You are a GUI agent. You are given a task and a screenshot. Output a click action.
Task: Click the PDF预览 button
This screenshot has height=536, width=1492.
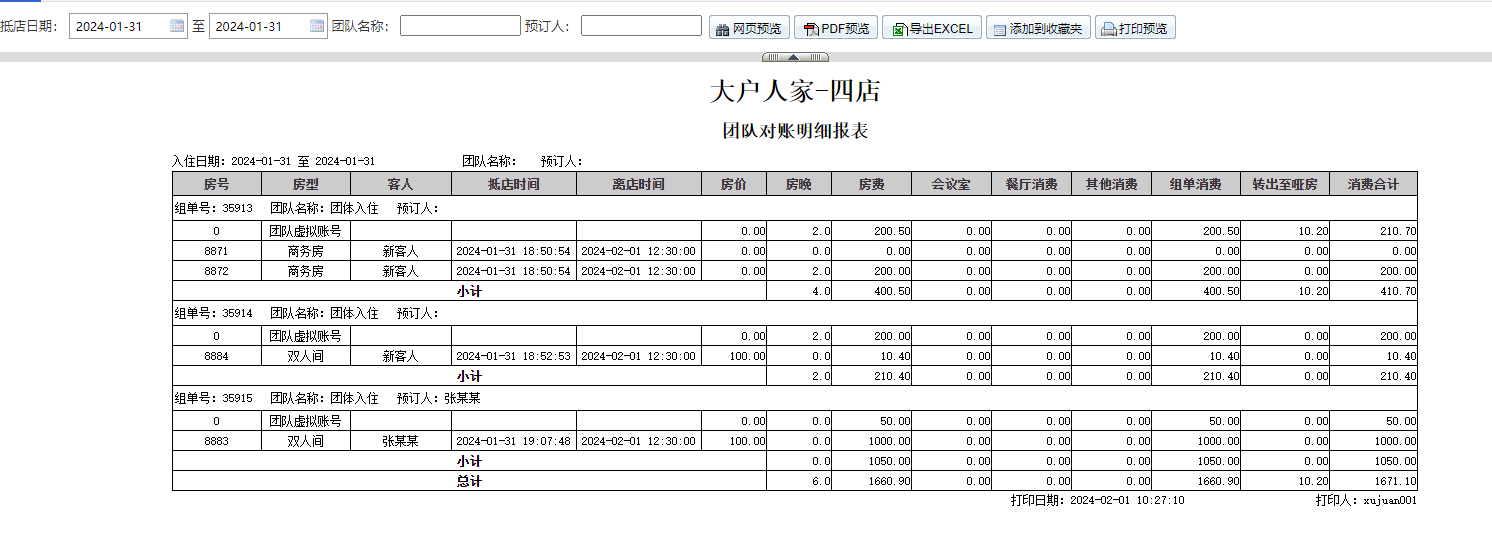coord(836,28)
